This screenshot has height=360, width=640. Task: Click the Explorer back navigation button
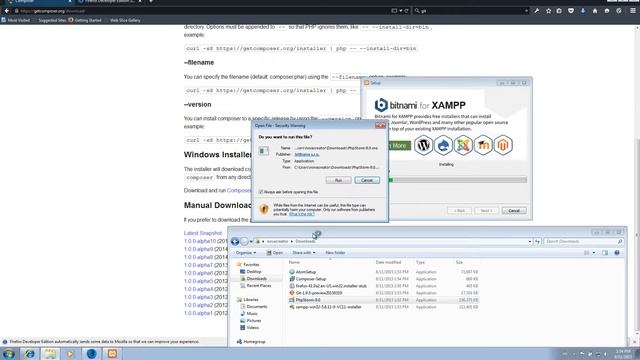pyautogui.click(x=235, y=242)
